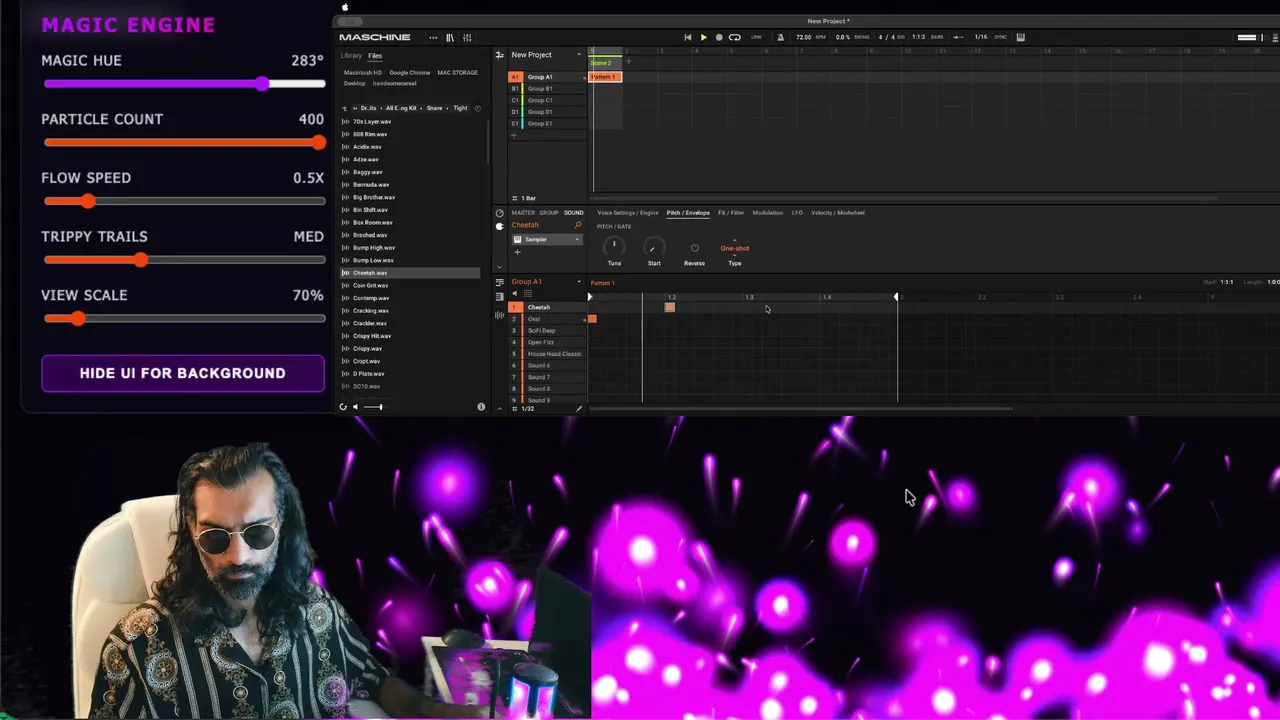
Task: Select the 70s Layer.wav file
Action: 410,122
